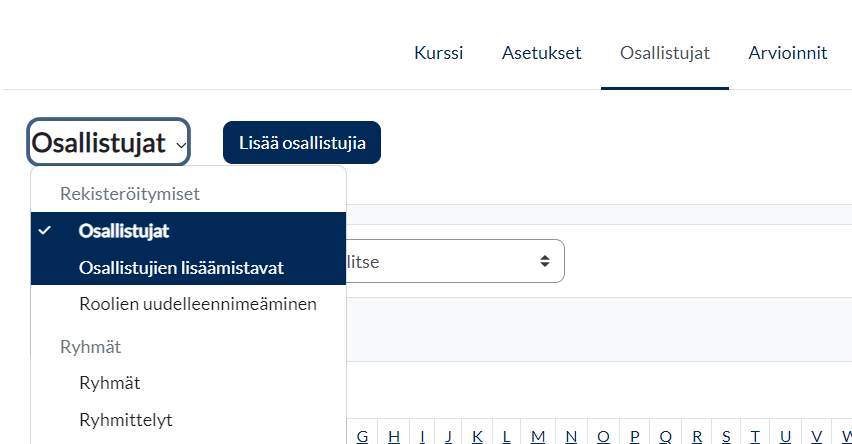Filter names by letter T

point(755,436)
